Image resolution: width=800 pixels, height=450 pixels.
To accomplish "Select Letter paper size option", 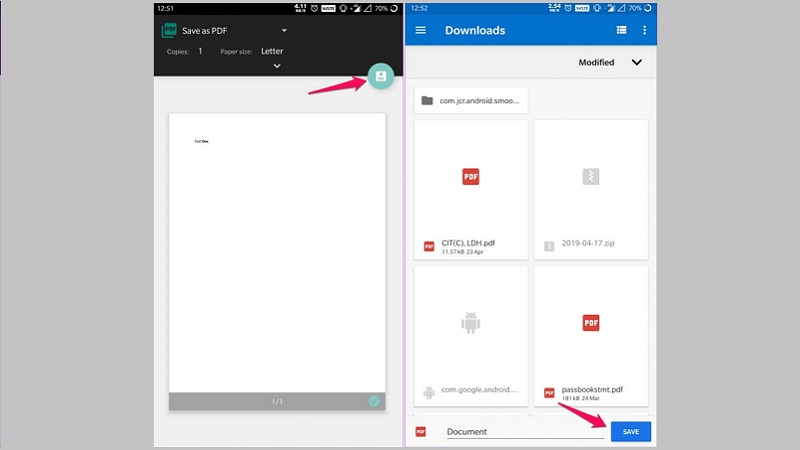I will coord(272,50).
